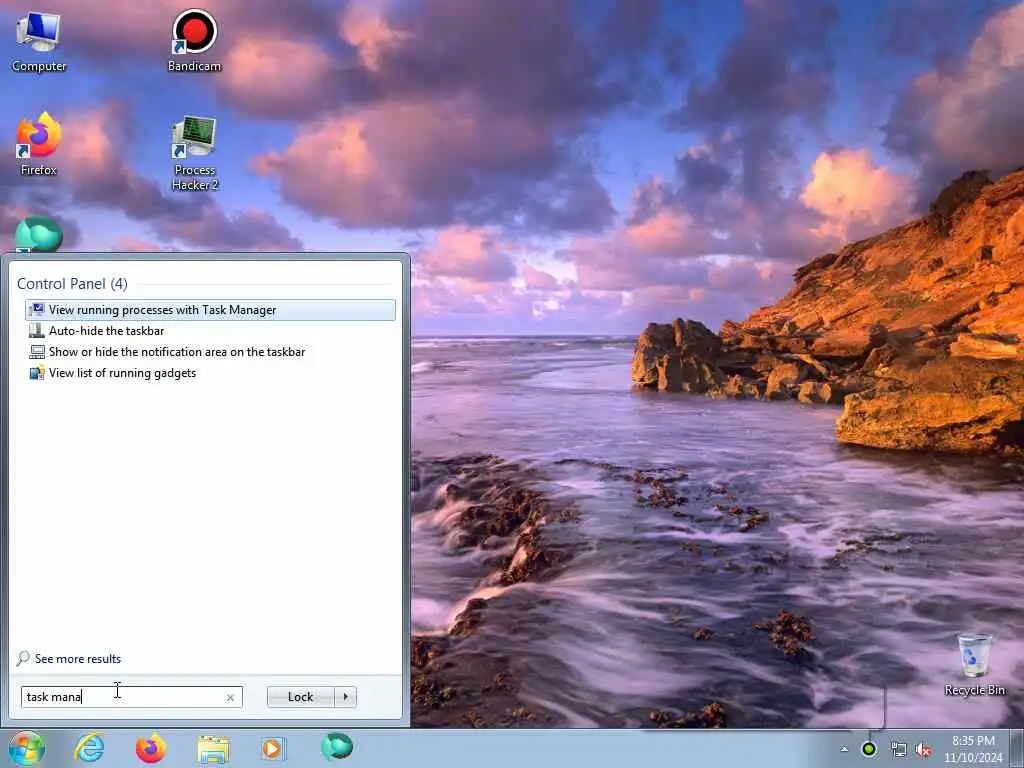
Task: Click See more results link
Action: point(78,659)
